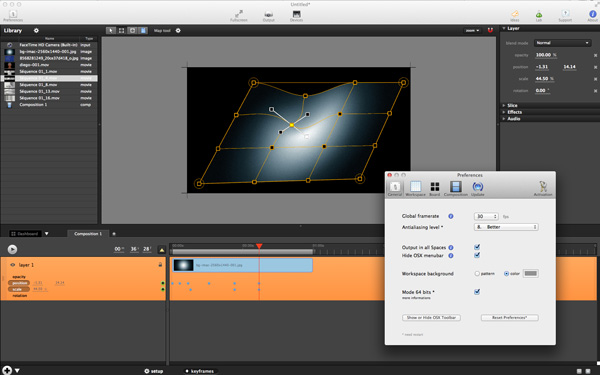Click the Support toolbar icon

pos(565,15)
